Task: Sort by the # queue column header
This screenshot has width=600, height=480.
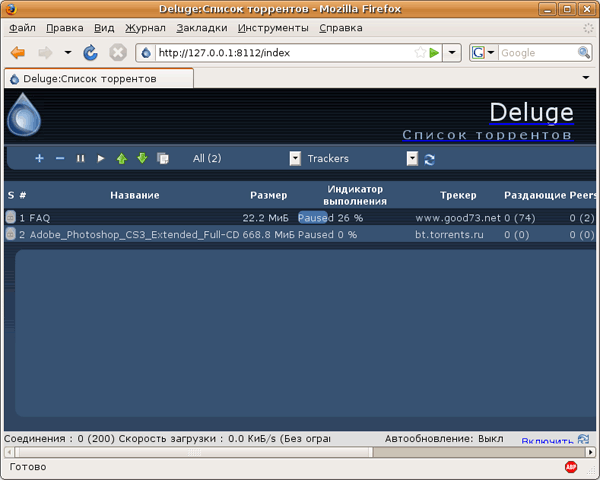Action: (23, 195)
